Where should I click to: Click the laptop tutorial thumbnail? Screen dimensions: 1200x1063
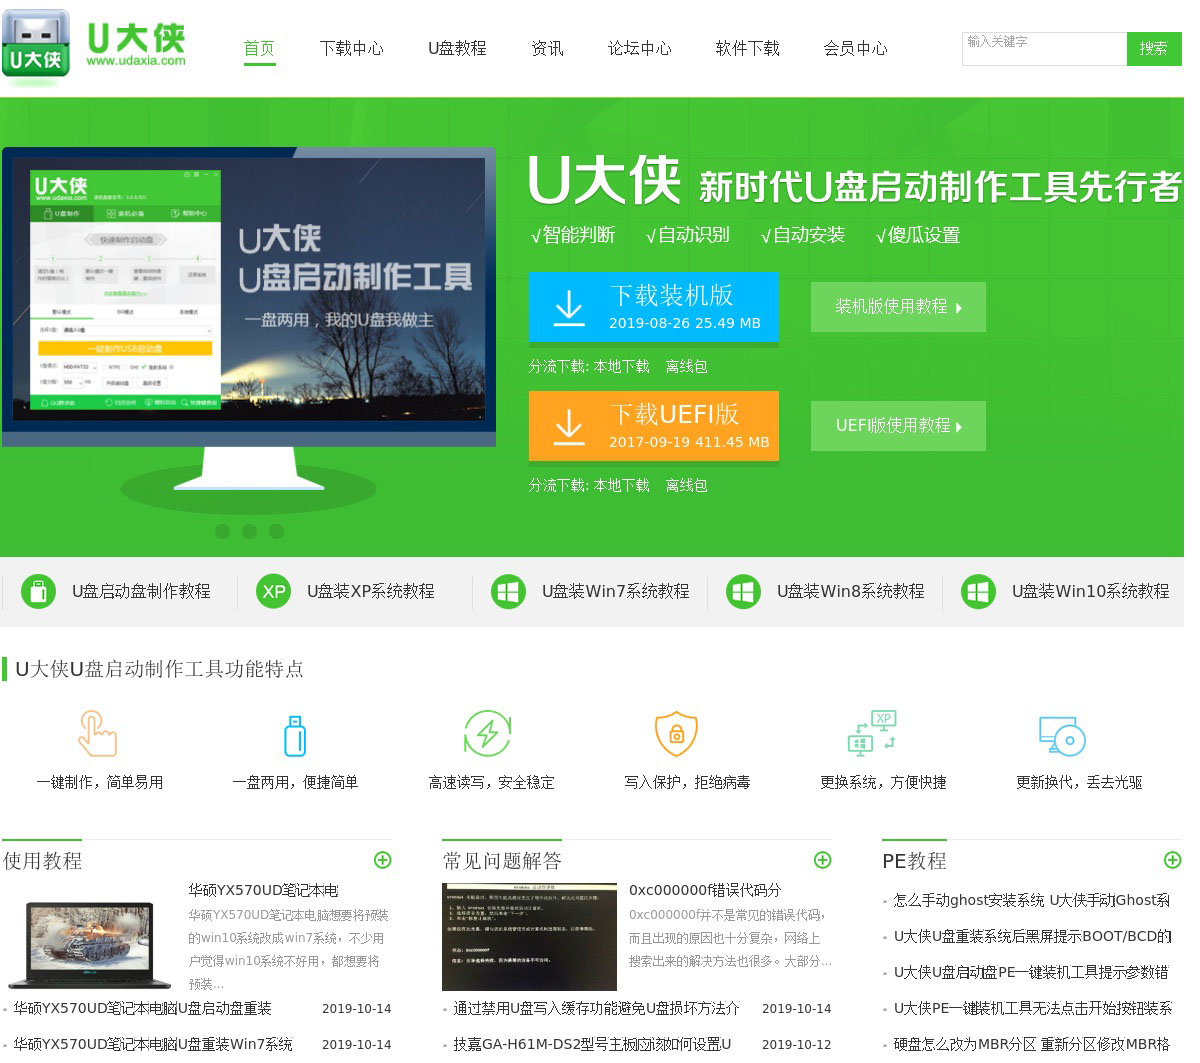point(90,944)
